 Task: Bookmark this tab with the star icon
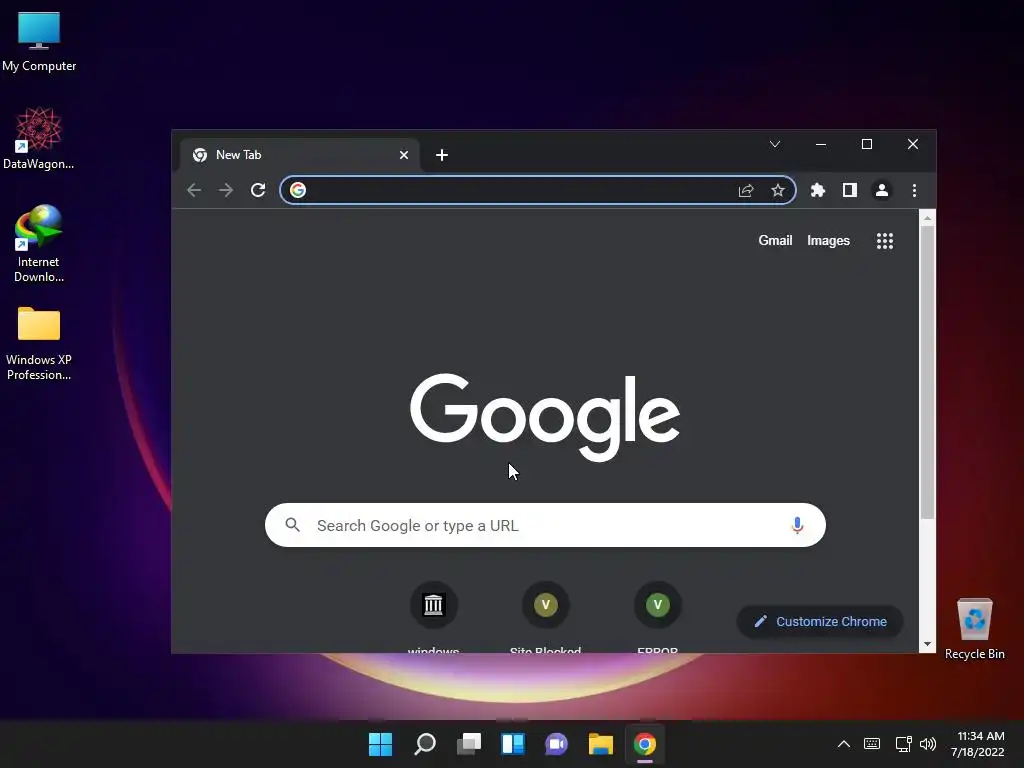tap(778, 190)
